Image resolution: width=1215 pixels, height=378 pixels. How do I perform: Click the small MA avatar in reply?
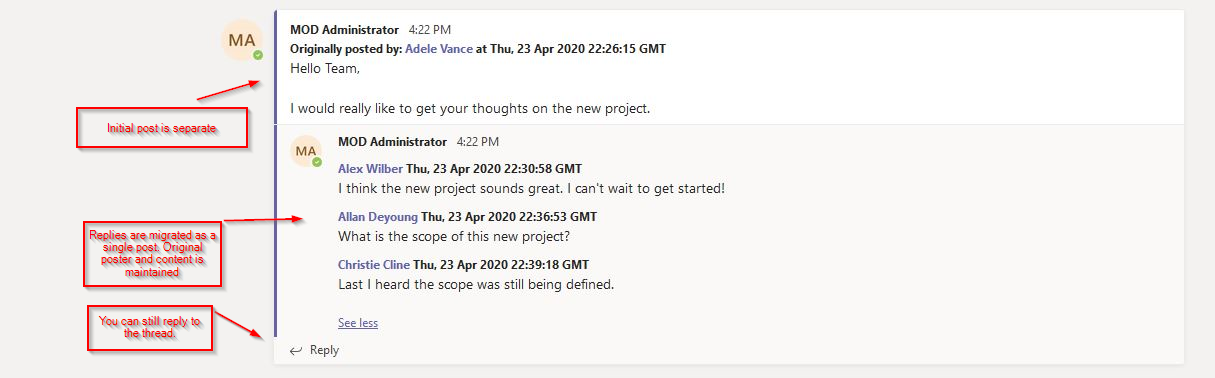(306, 151)
